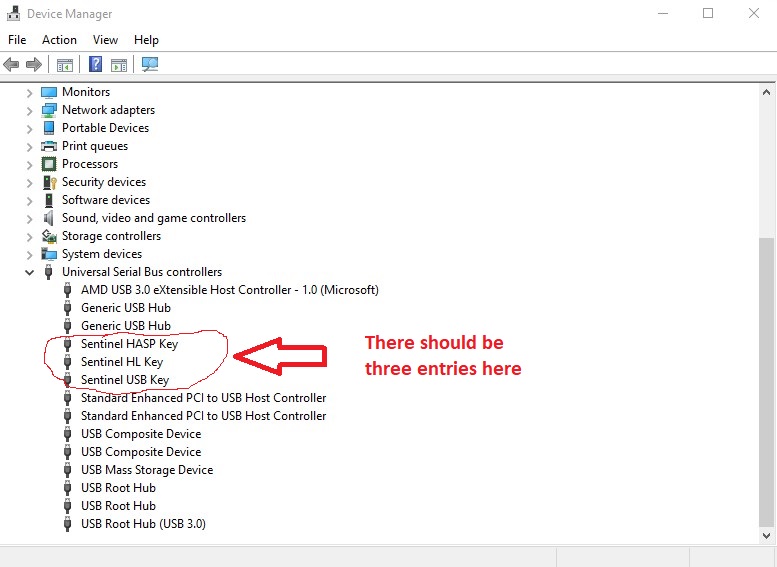
Task: Expand the Software devices category
Action: coord(29,201)
